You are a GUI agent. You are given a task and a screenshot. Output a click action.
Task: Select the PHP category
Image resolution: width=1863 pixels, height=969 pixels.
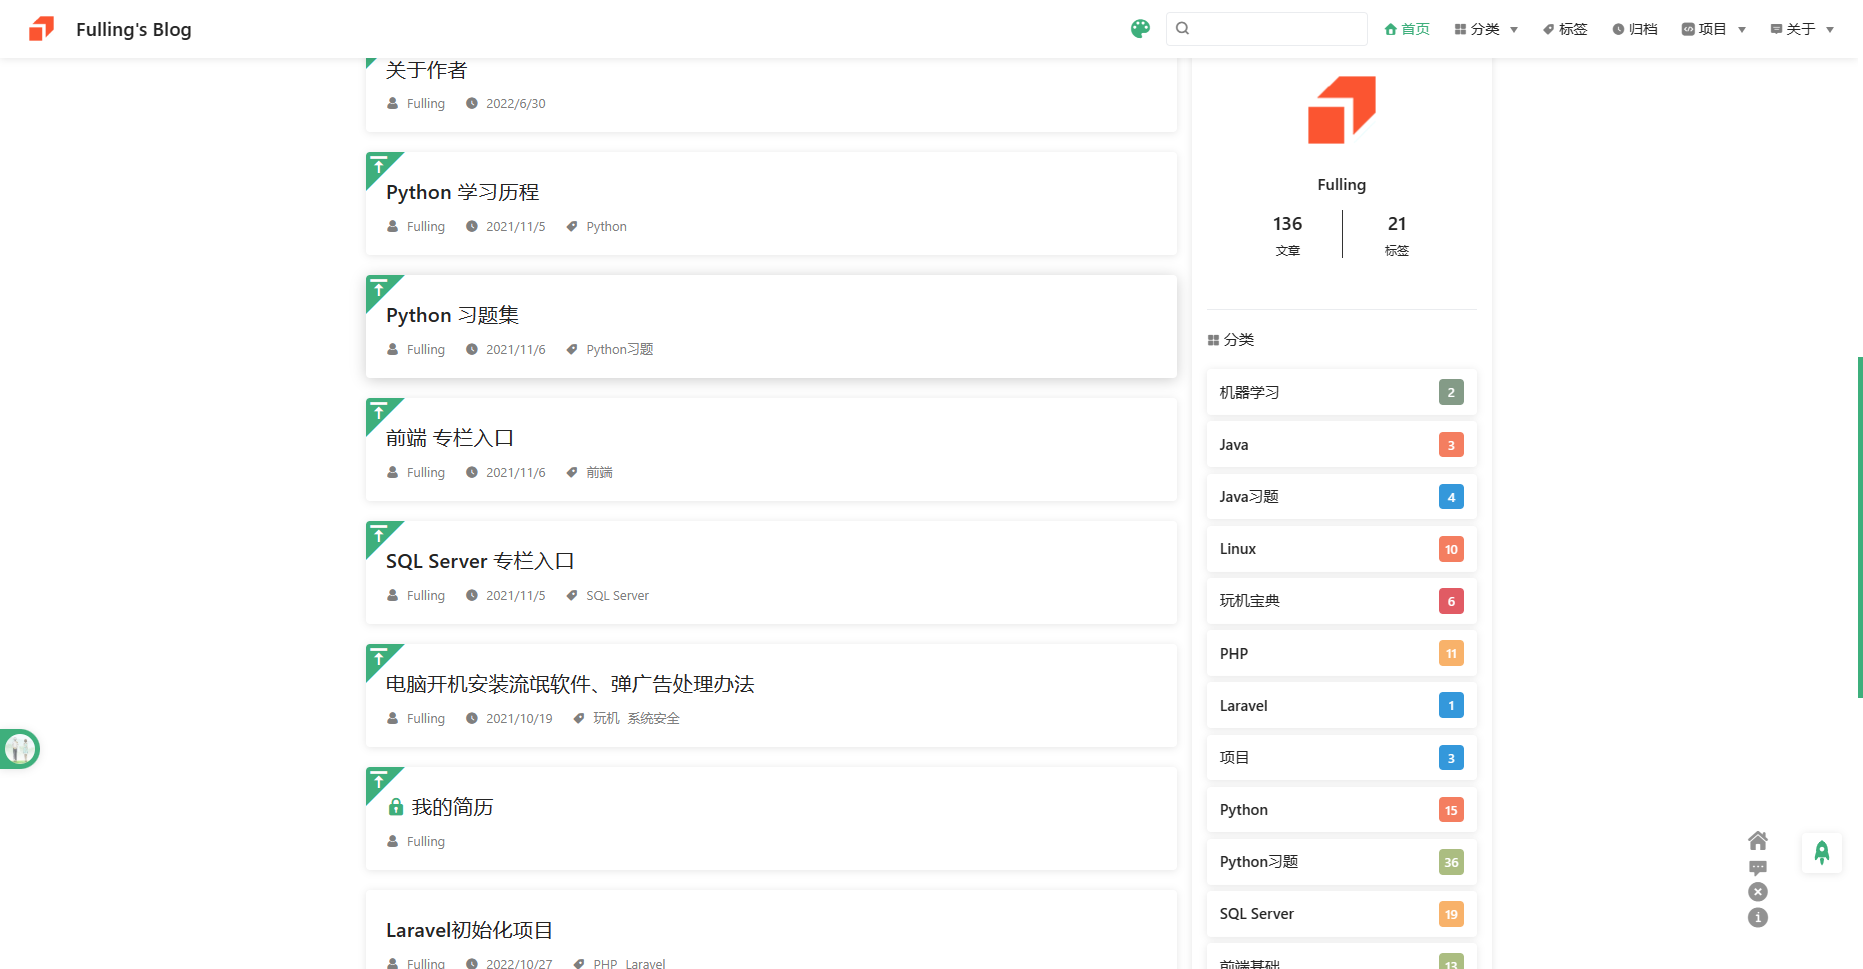tap(1342, 653)
